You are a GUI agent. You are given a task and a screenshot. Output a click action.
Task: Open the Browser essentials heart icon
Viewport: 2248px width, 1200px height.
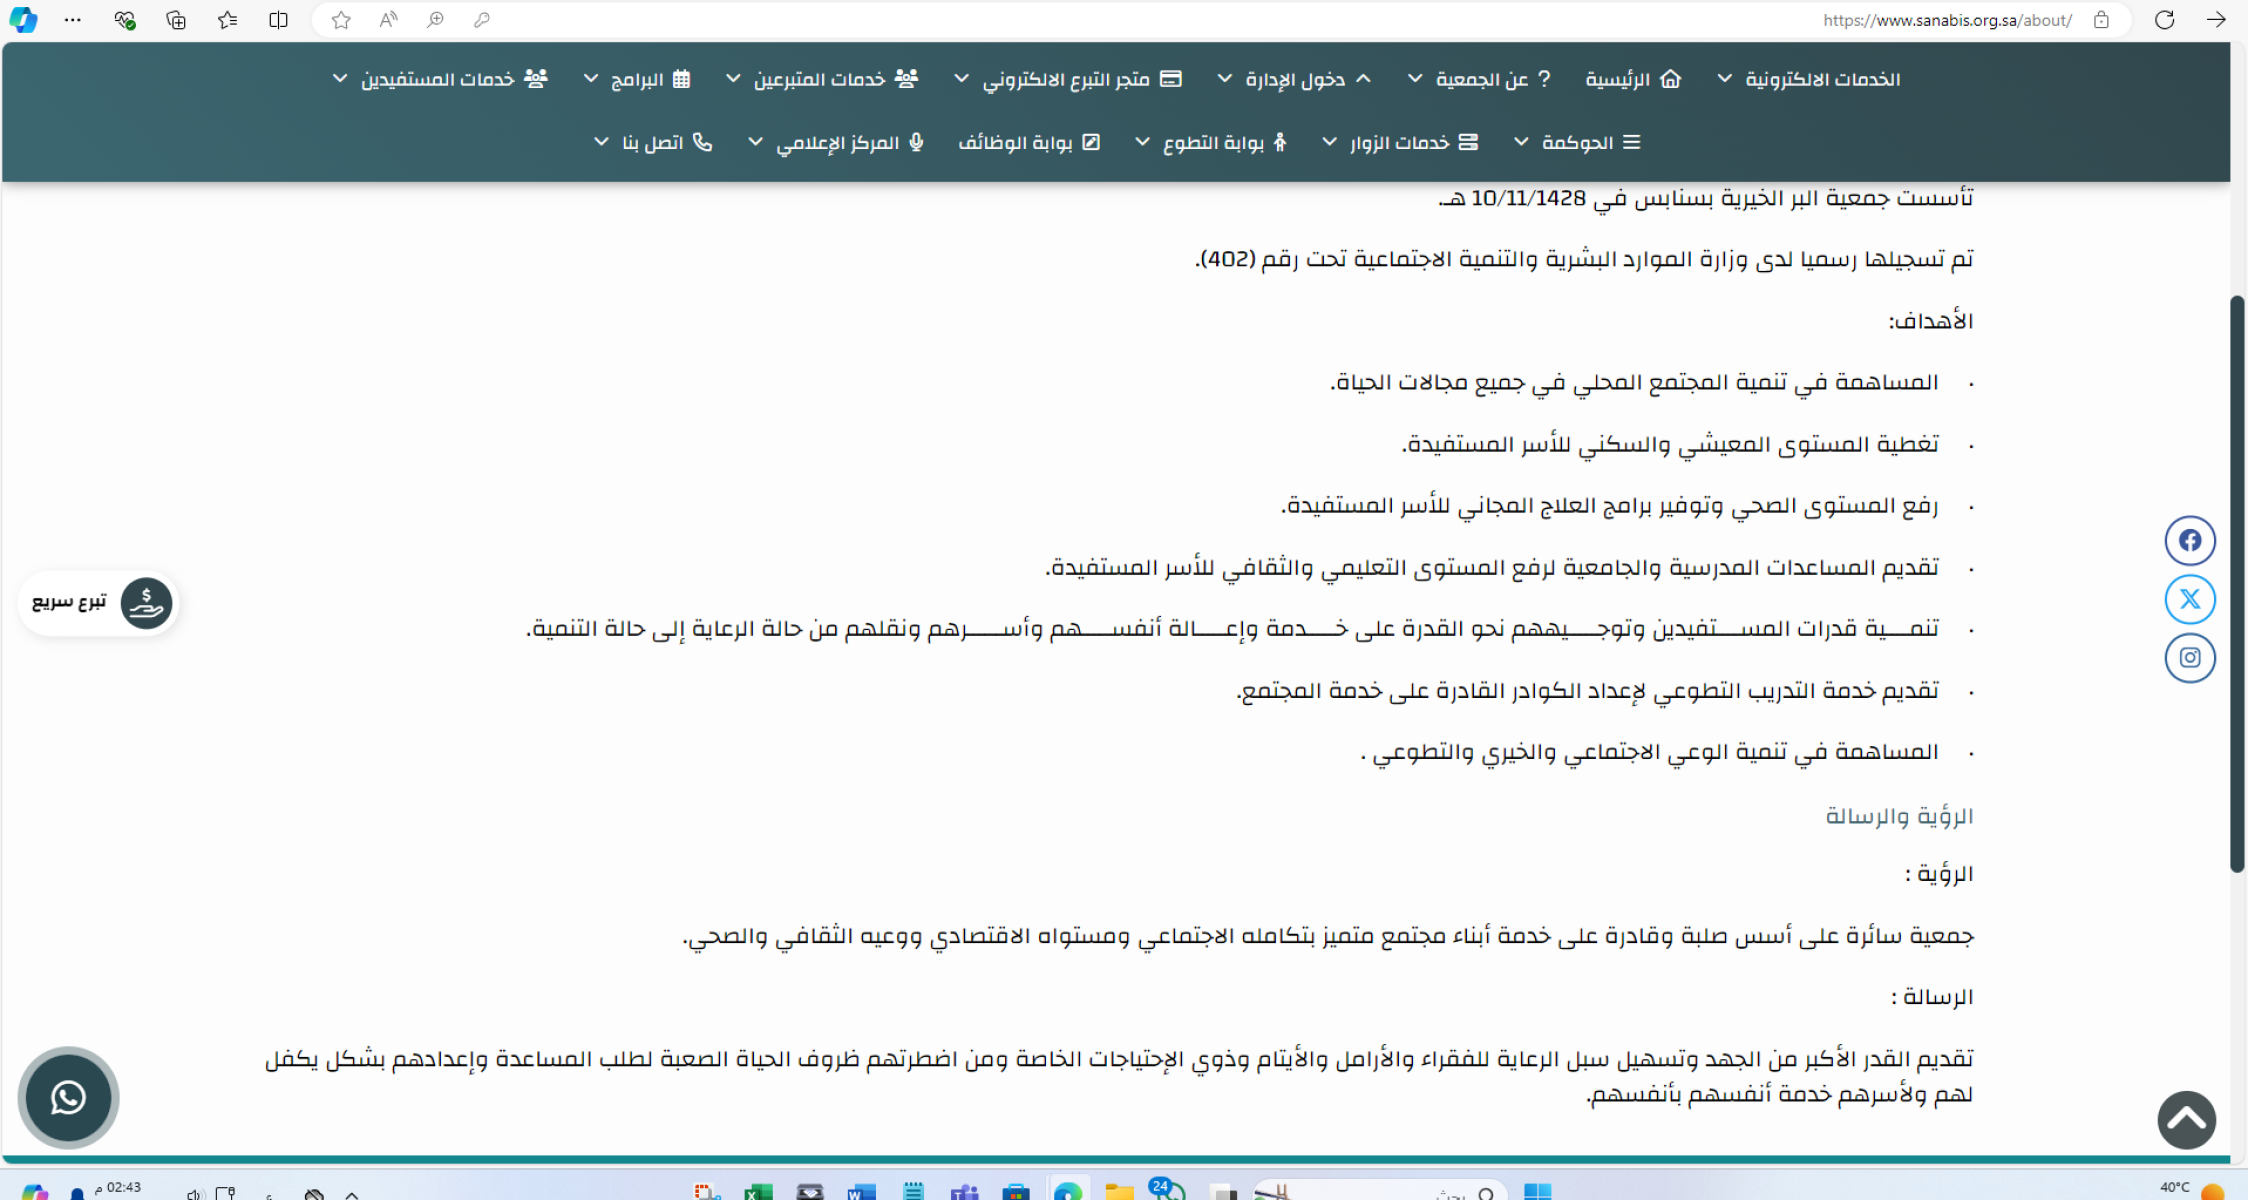pos(124,20)
